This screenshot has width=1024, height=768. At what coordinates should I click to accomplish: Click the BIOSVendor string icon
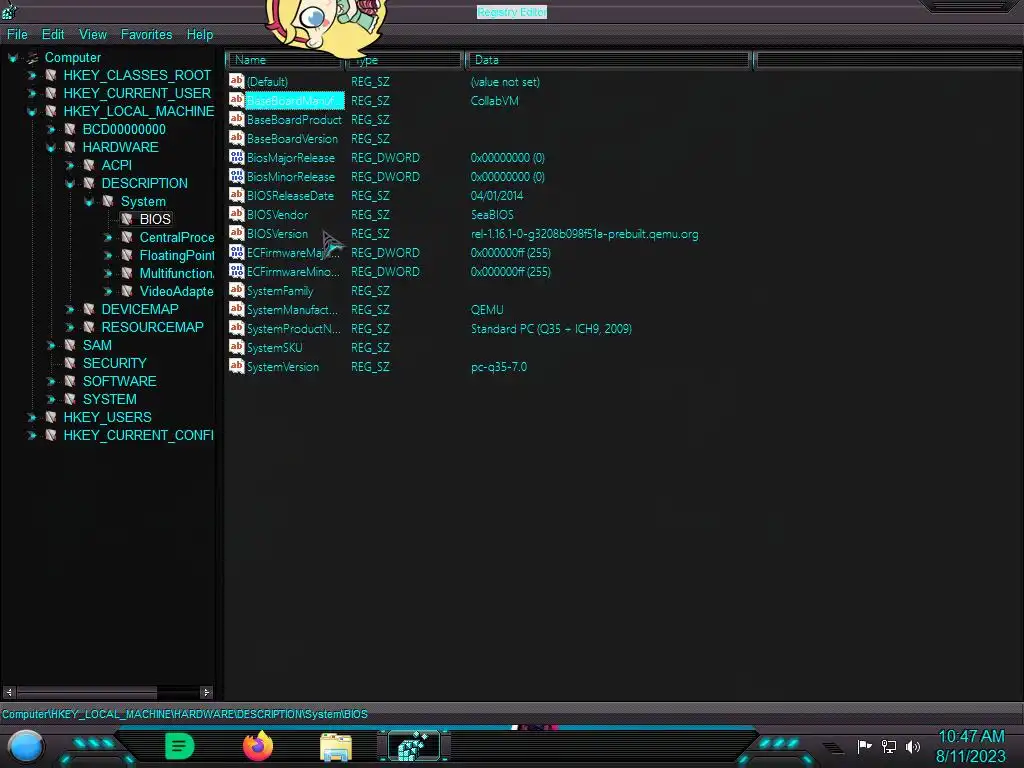click(236, 214)
